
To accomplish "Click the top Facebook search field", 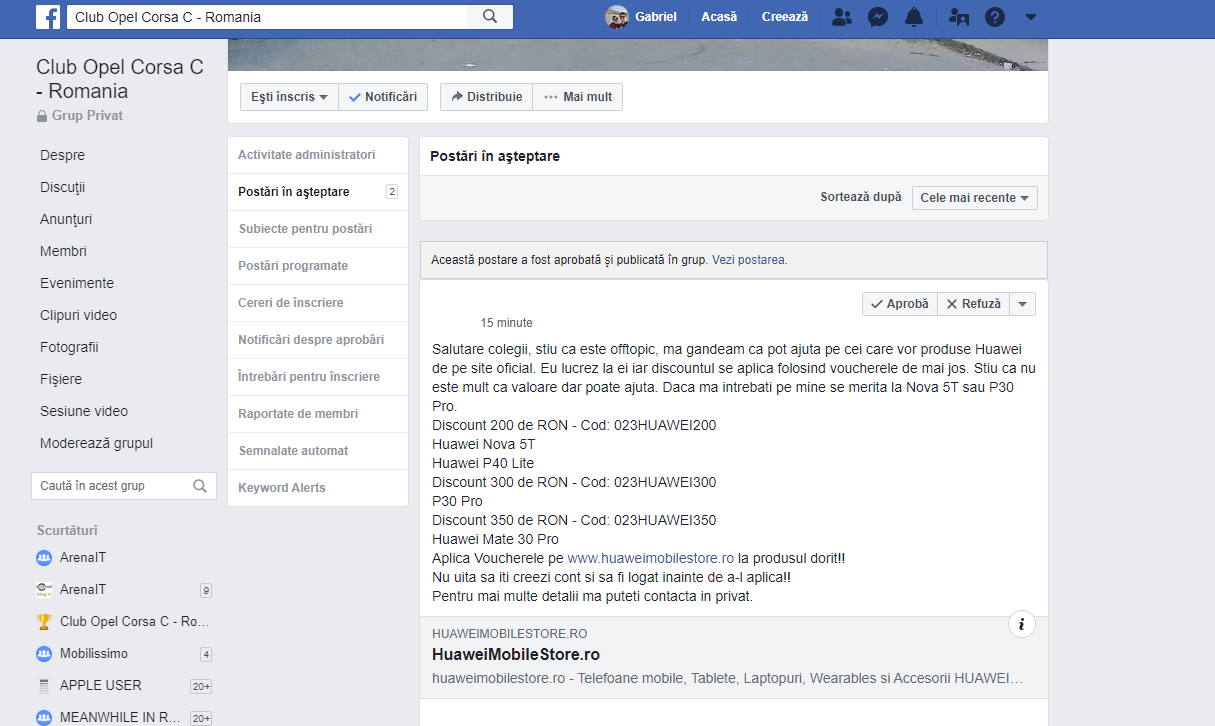I will 267,17.
